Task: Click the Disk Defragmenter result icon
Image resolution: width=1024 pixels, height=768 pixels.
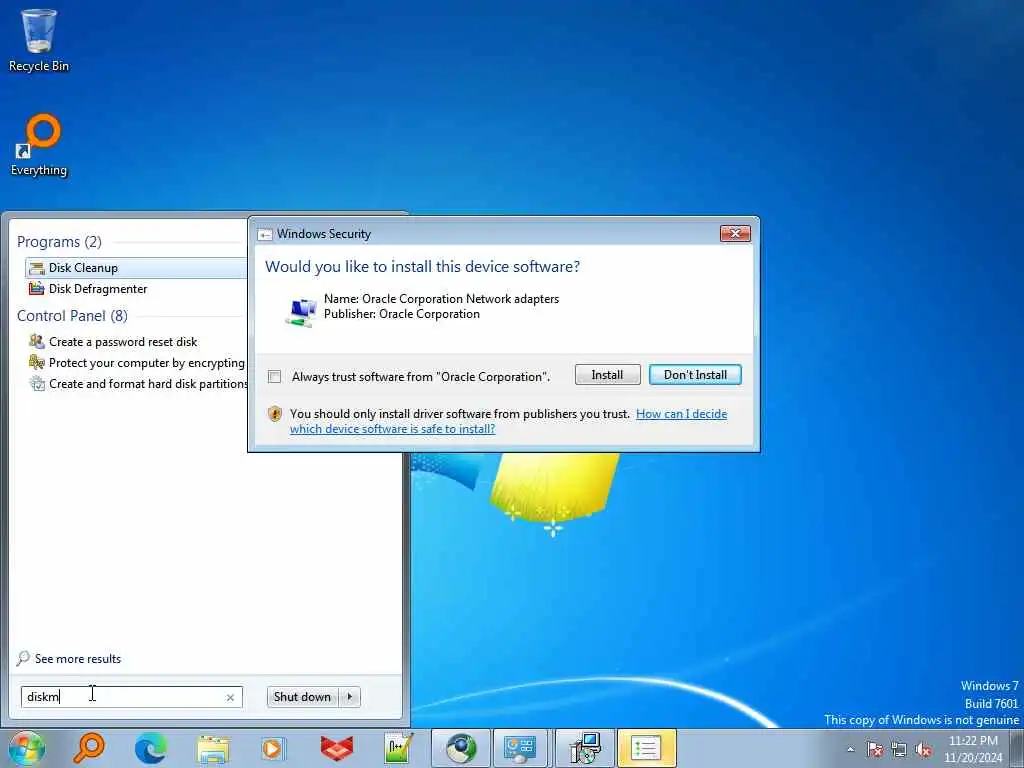Action: (x=37, y=289)
